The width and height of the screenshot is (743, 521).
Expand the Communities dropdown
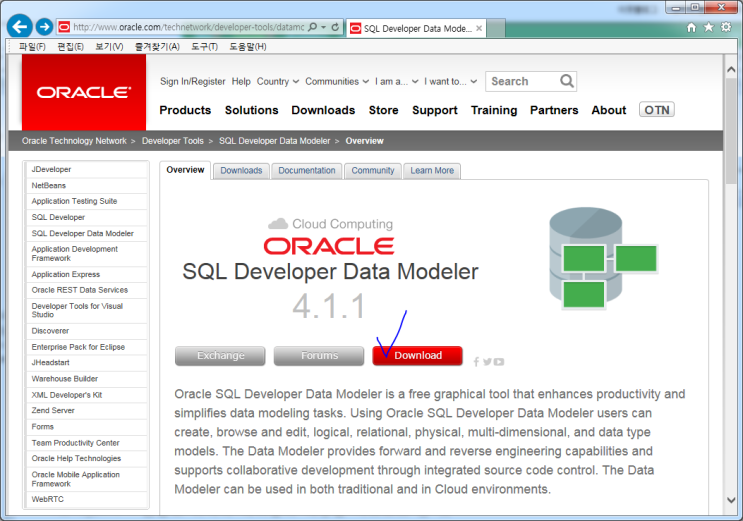[x=337, y=82]
